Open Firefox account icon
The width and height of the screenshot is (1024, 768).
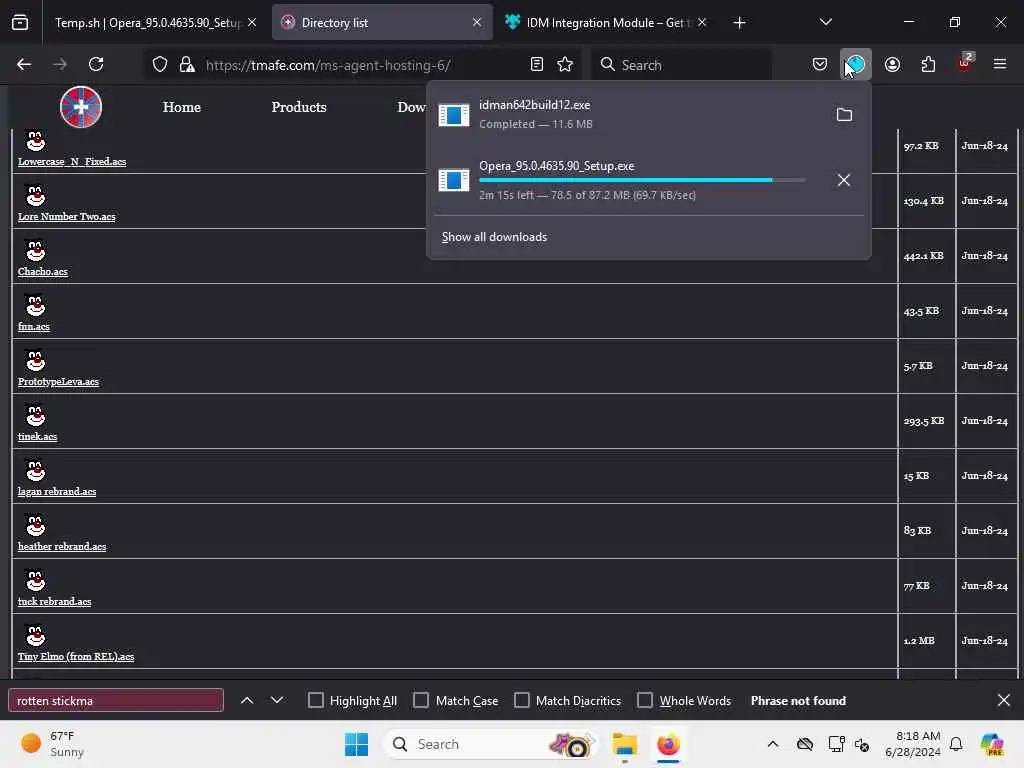[892, 65]
